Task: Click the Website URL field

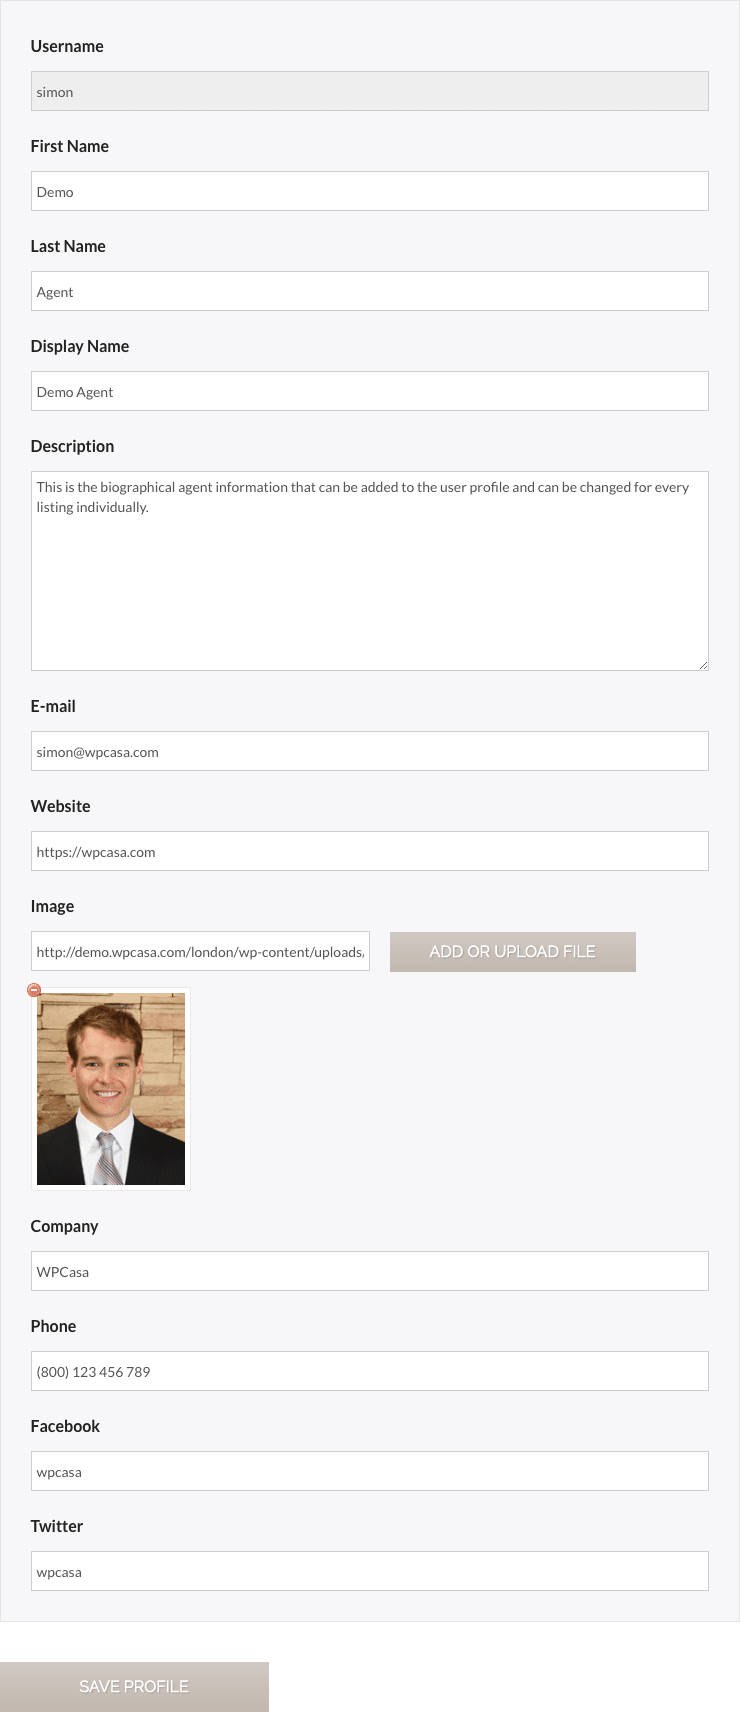Action: click(370, 851)
